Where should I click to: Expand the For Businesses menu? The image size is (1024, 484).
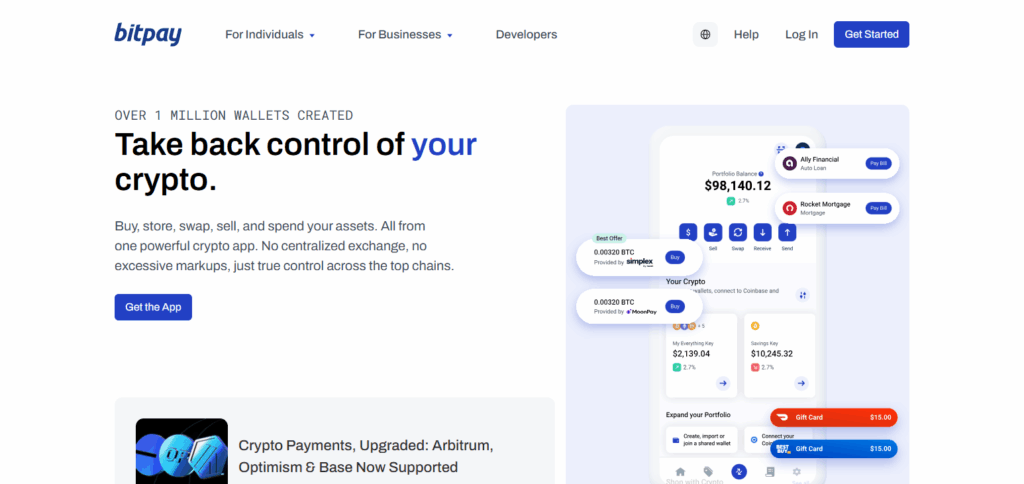[x=405, y=35]
